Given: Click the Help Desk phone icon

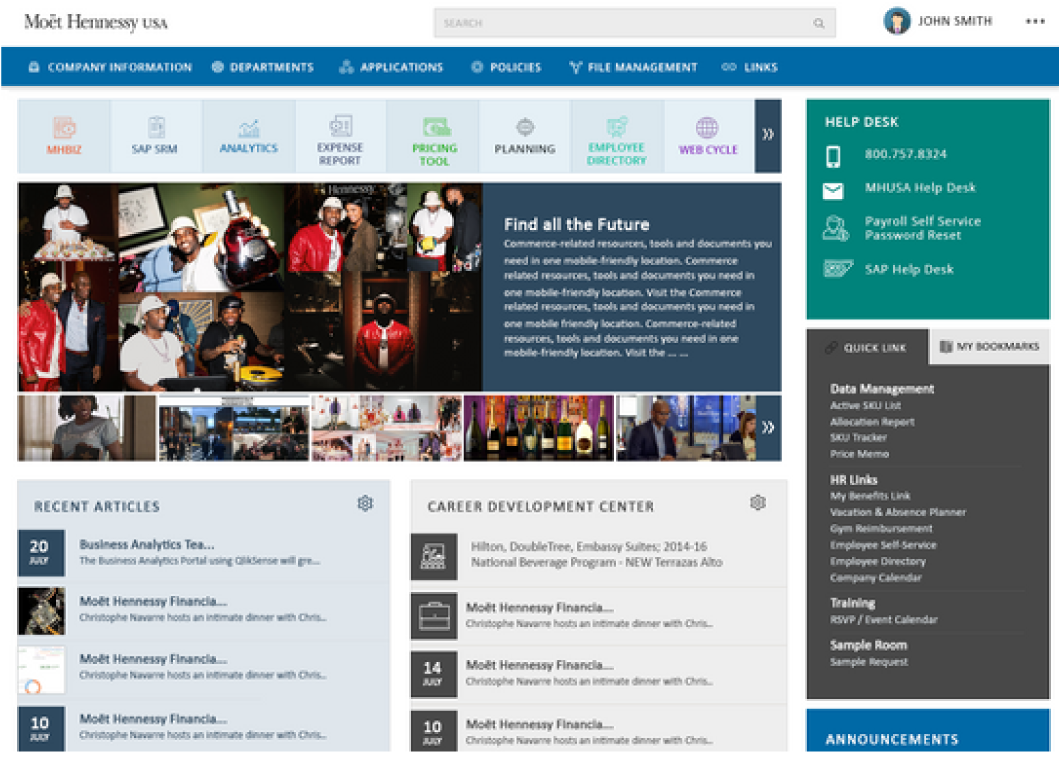Looking at the screenshot, I should [833, 156].
